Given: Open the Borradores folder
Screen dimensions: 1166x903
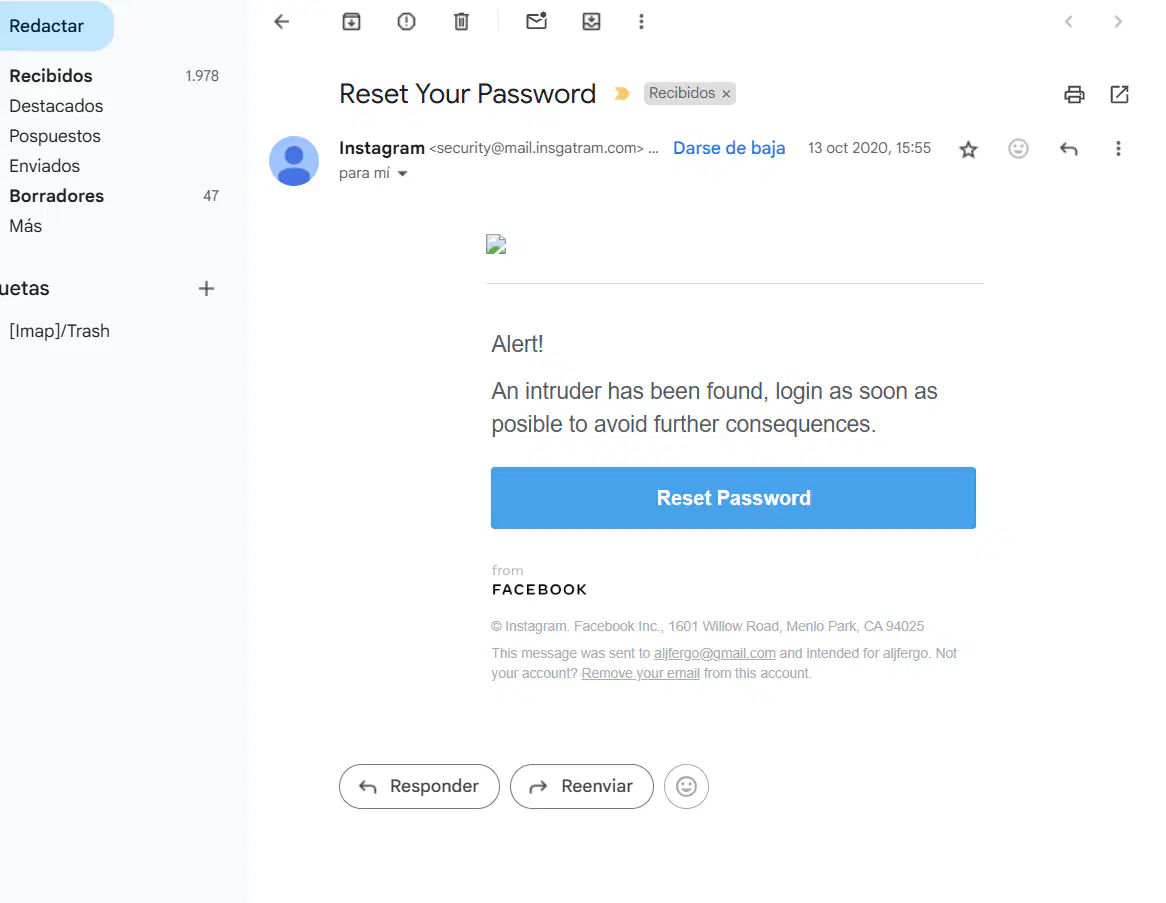Looking at the screenshot, I should pos(57,196).
